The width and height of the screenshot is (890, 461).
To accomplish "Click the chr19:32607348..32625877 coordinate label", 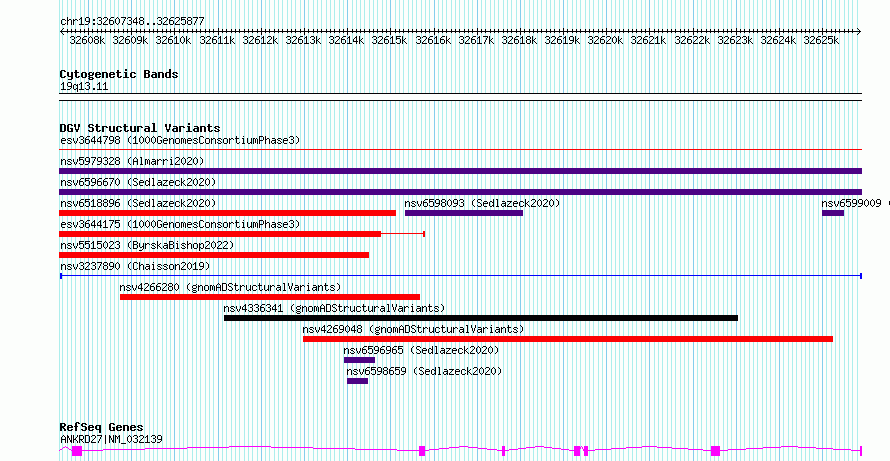I will pyautogui.click(x=132, y=21).
